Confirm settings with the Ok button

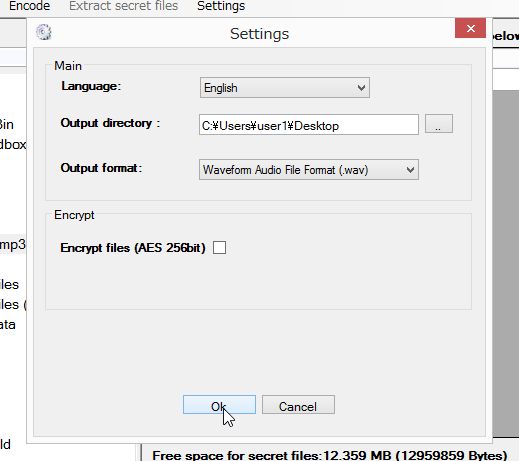(219, 405)
